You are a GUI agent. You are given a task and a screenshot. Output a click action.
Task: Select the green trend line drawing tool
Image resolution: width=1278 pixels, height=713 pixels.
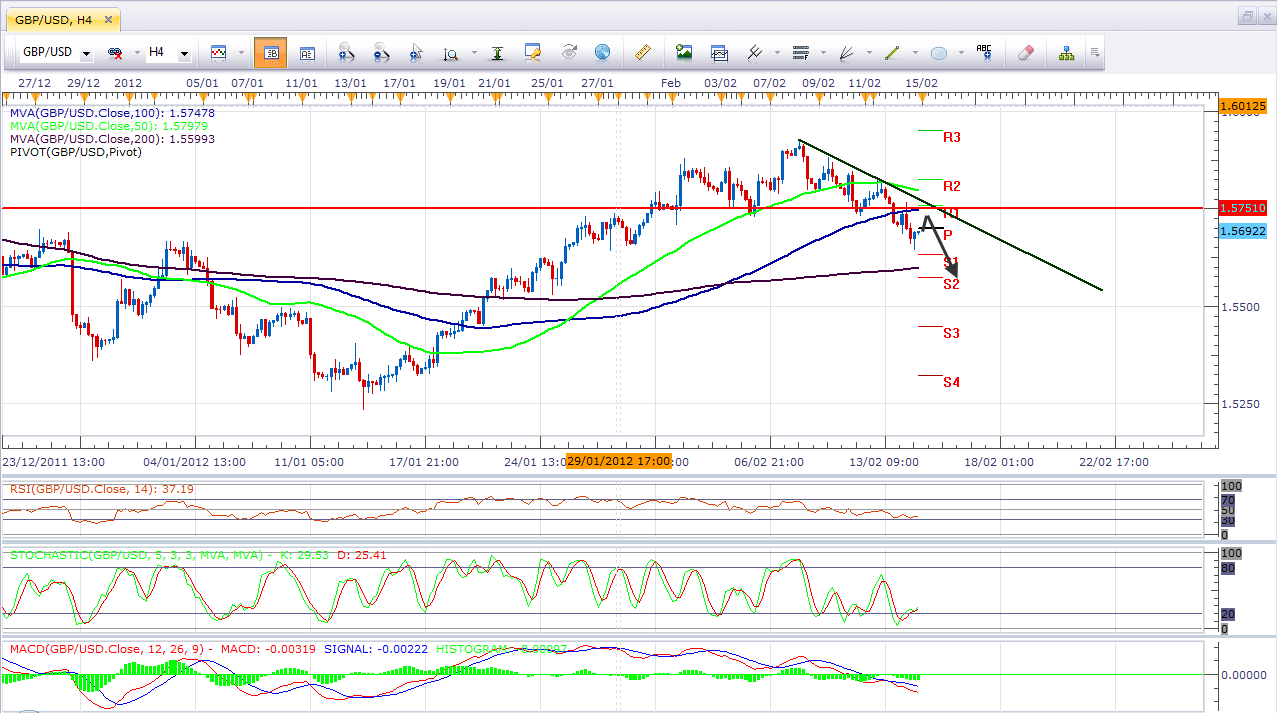click(x=892, y=52)
